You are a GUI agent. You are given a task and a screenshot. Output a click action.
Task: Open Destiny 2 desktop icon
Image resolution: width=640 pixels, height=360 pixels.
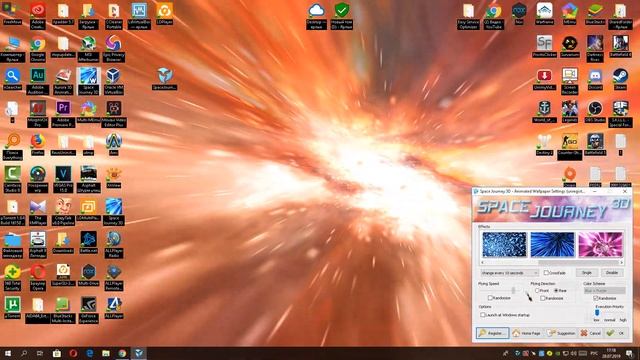pyautogui.click(x=544, y=144)
